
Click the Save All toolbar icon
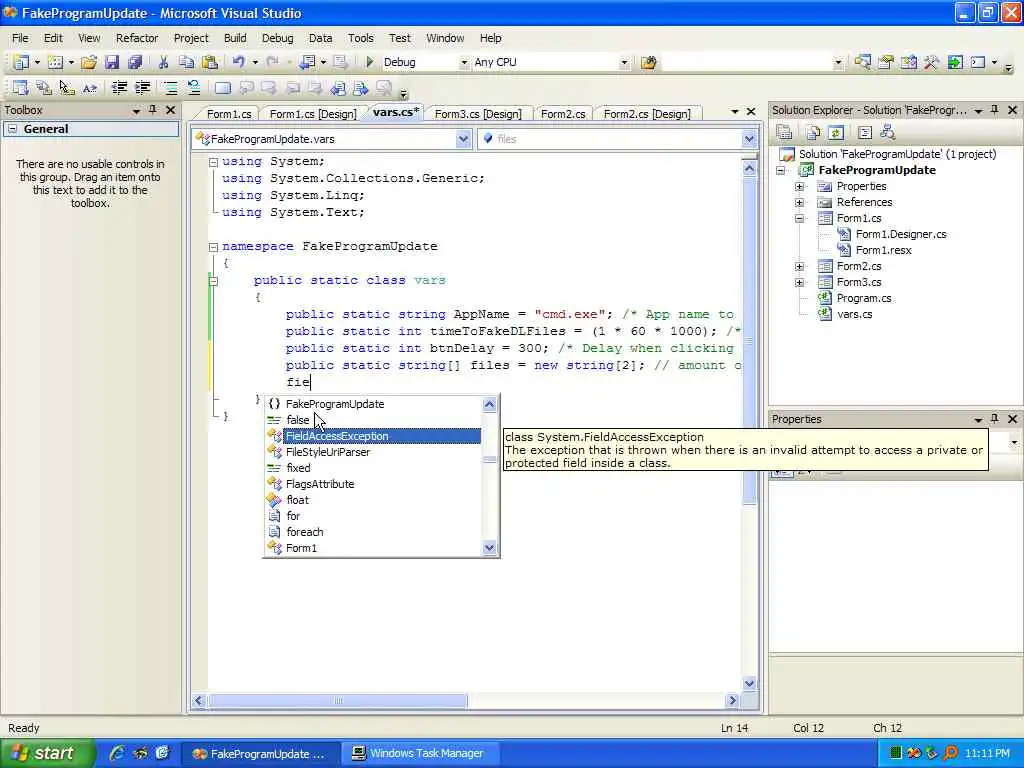pyautogui.click(x=135, y=62)
